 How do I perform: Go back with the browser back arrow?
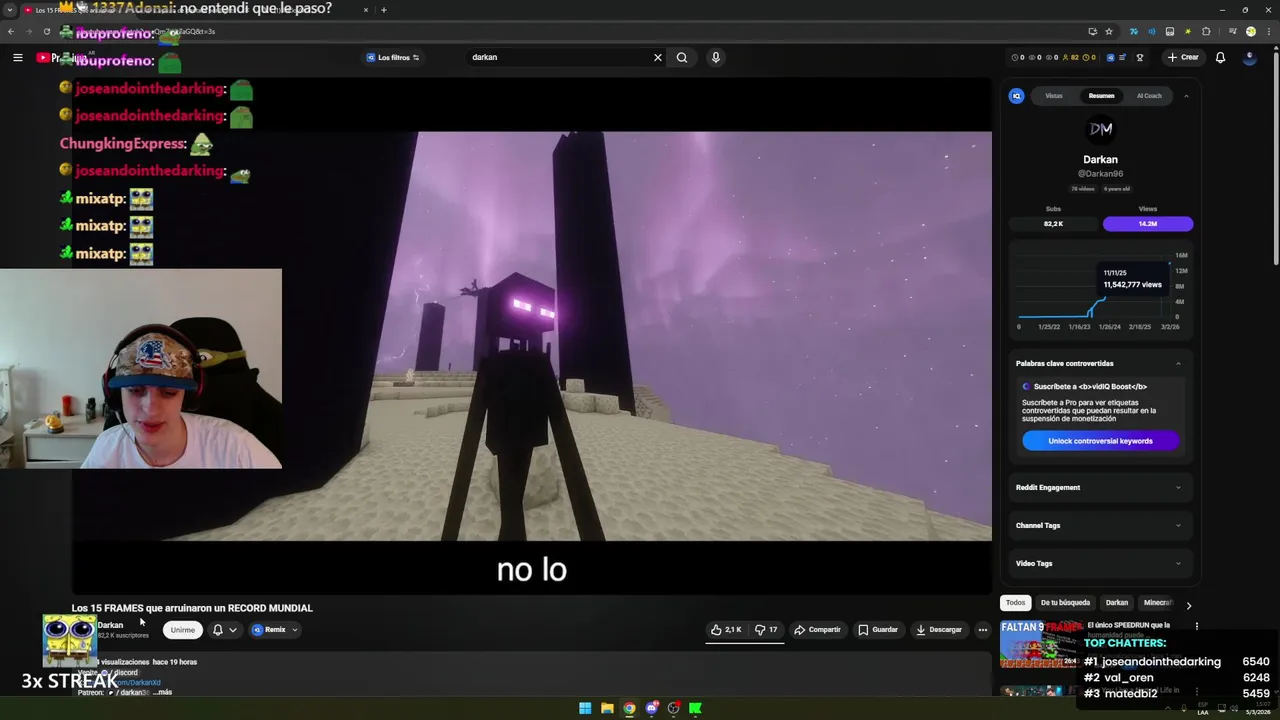(x=11, y=31)
